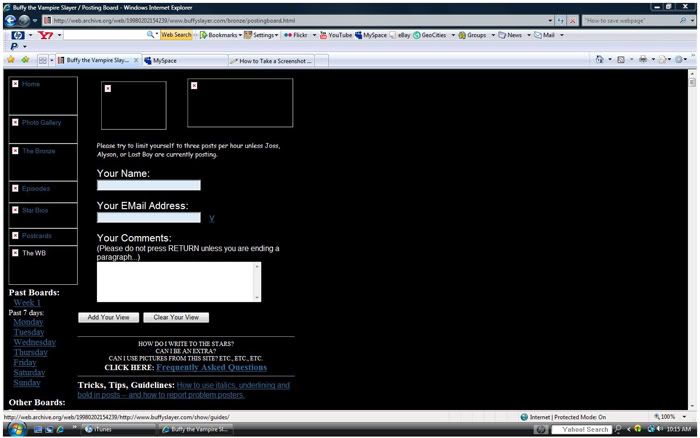This screenshot has height=438, width=700.
Task: Open the Yahoo Mail toolbar shortcut
Action: pyautogui.click(x=544, y=35)
